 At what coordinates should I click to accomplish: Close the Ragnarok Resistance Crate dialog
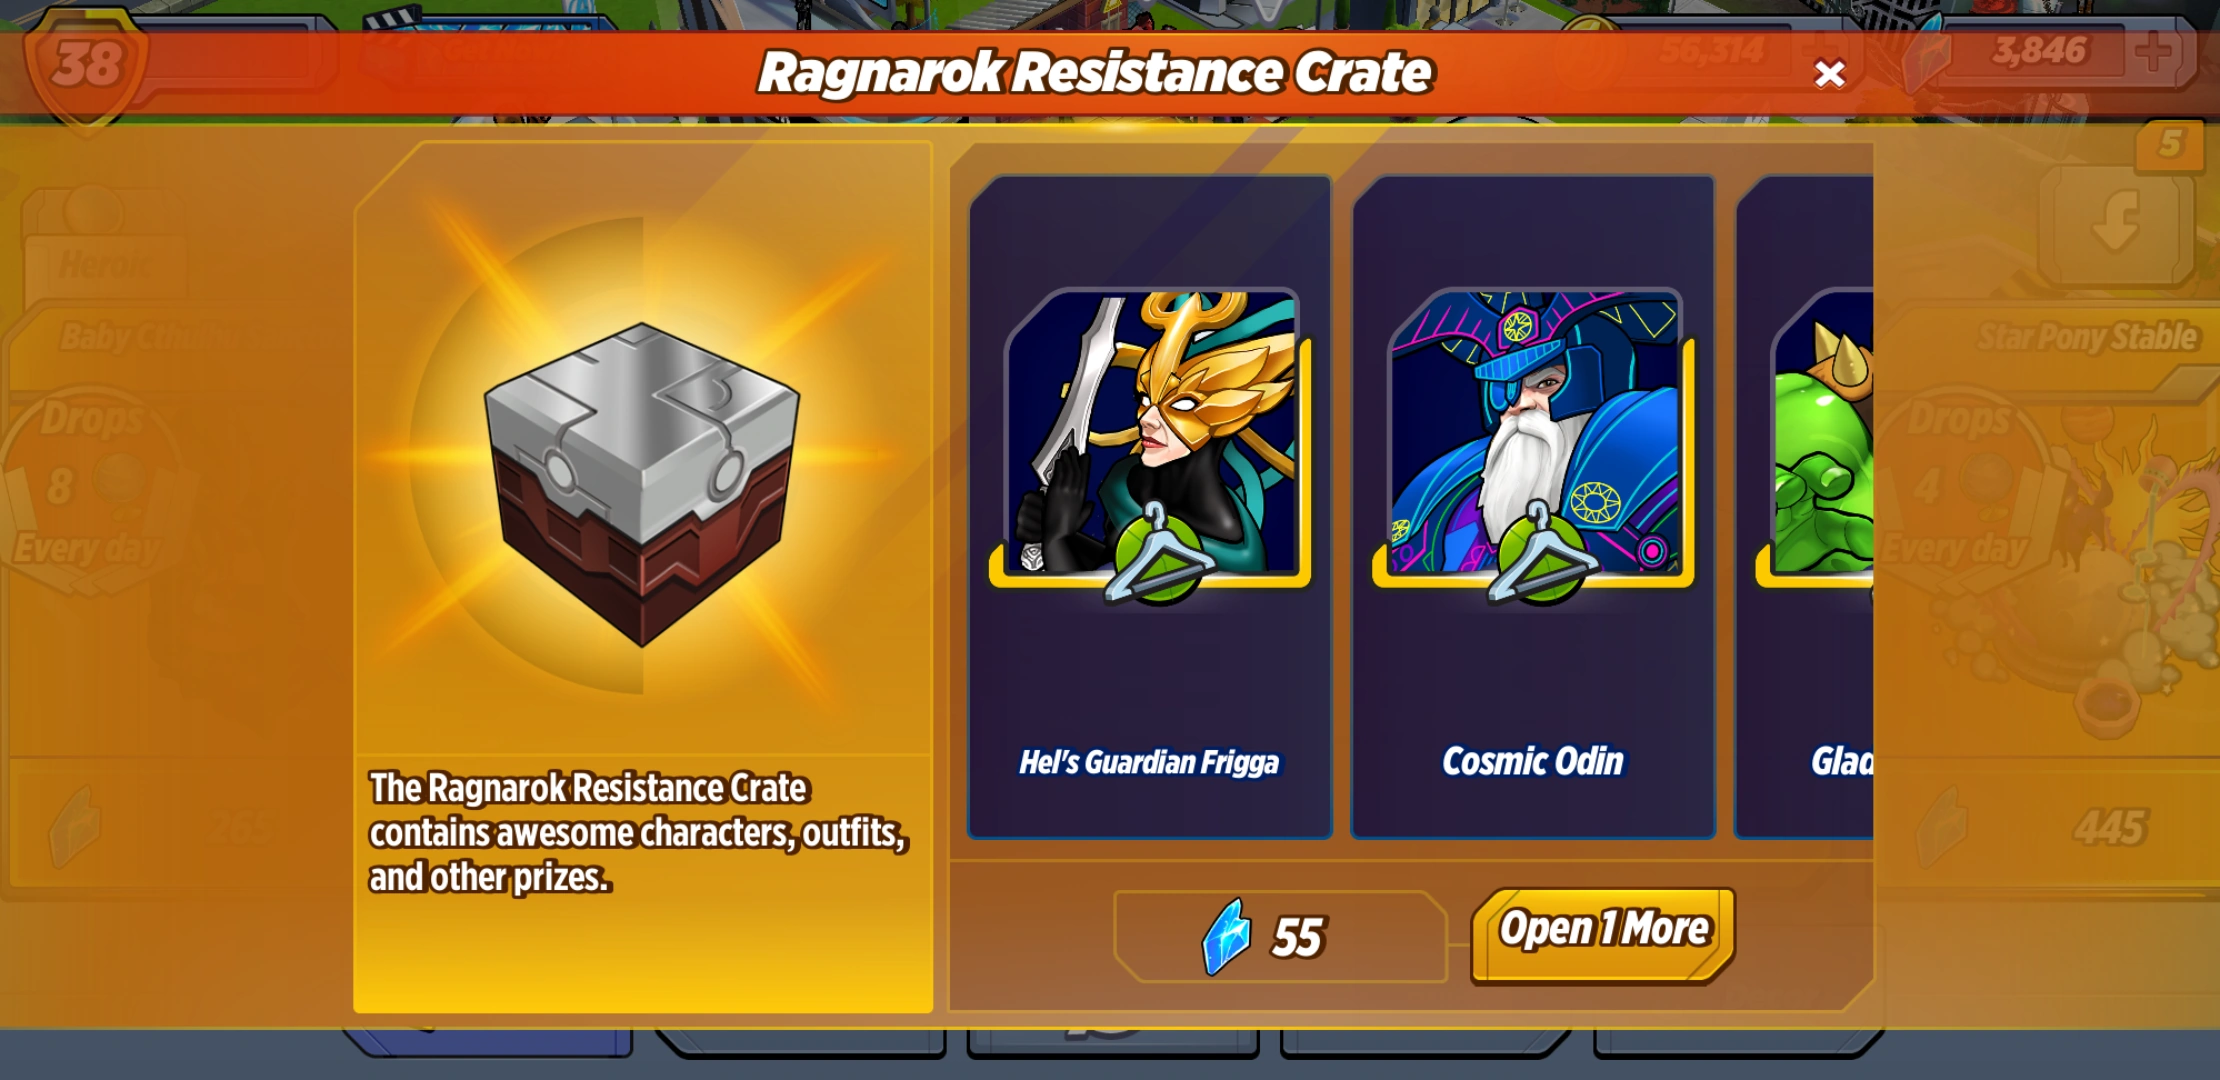[1829, 74]
